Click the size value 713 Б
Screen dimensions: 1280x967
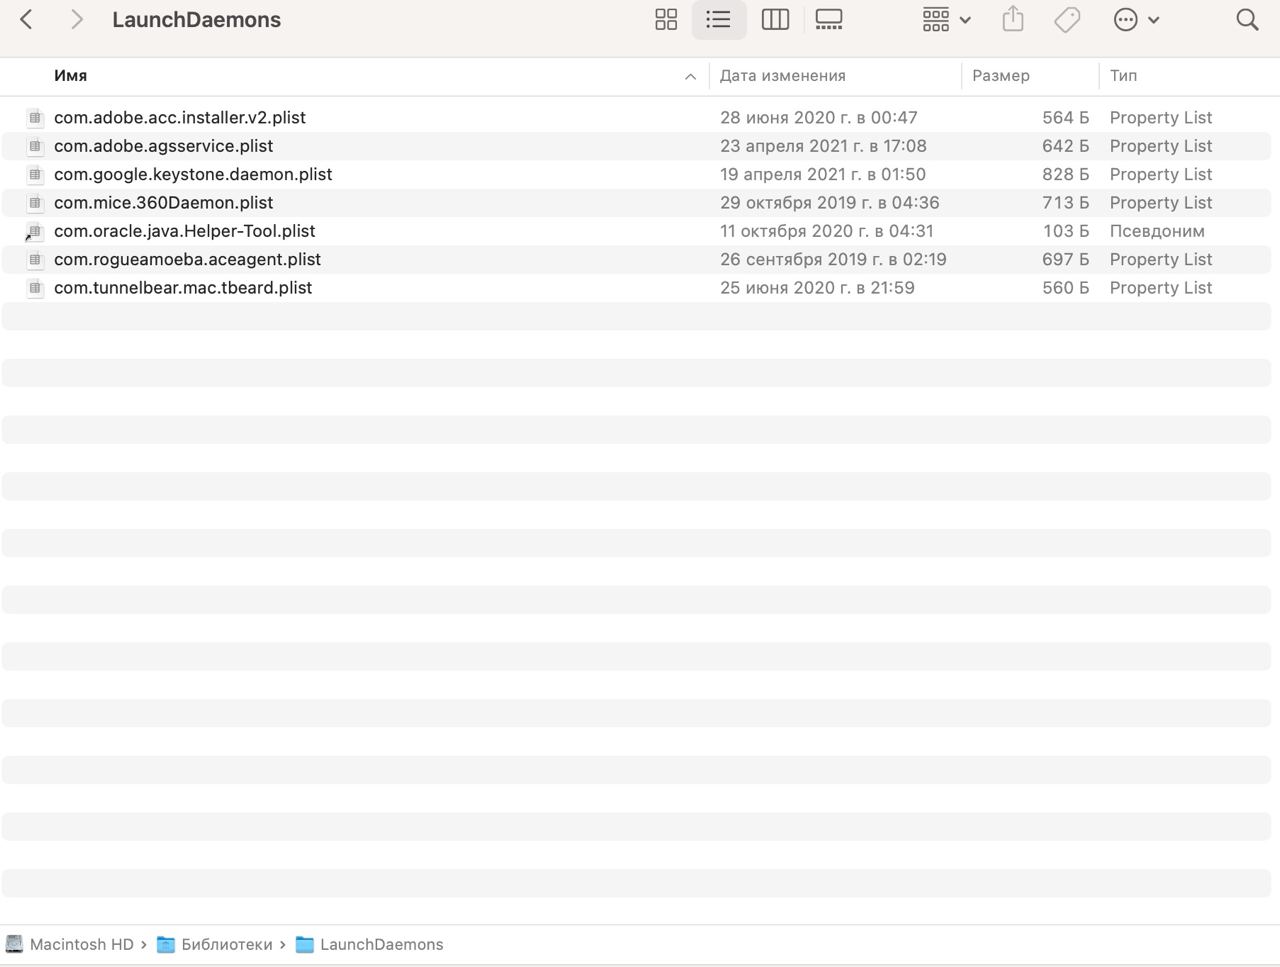tap(1065, 202)
